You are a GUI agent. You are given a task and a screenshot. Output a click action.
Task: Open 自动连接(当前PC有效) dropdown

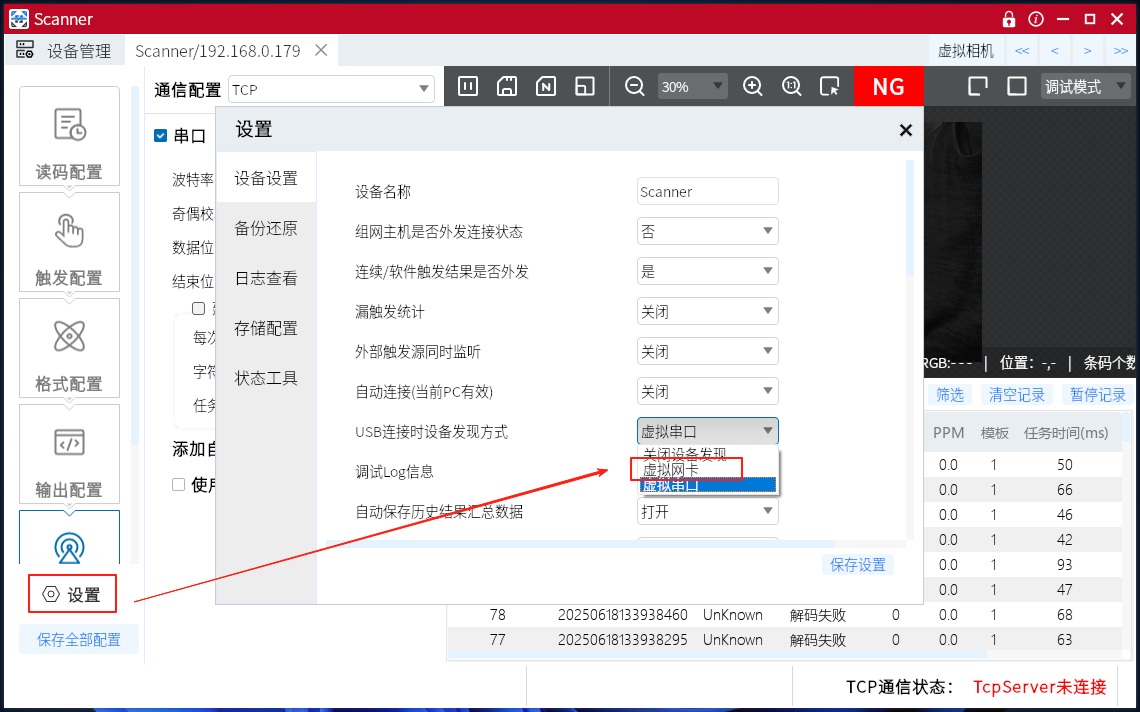[707, 391]
